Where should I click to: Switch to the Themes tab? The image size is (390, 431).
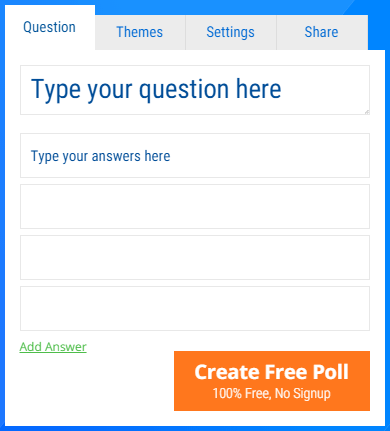140,32
